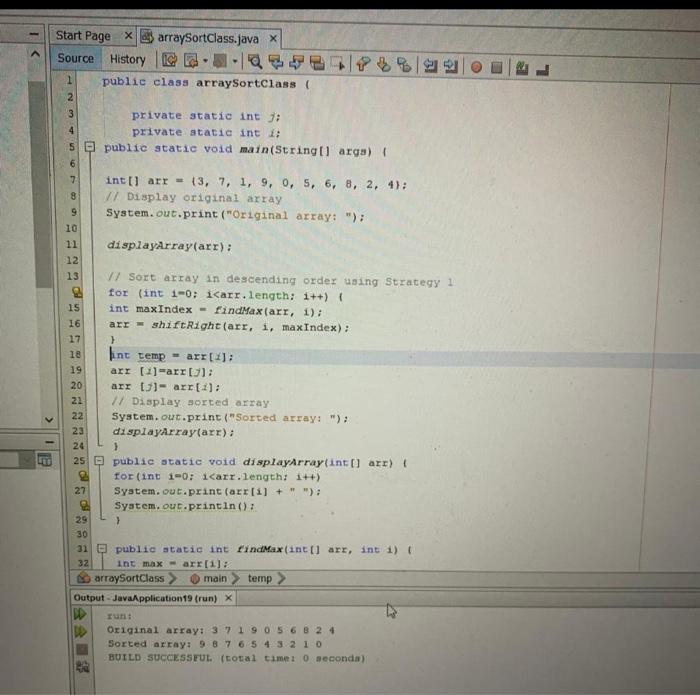This screenshot has width=700, height=695.
Task: Toggle Rectangular Selection icon
Action: (x=338, y=64)
